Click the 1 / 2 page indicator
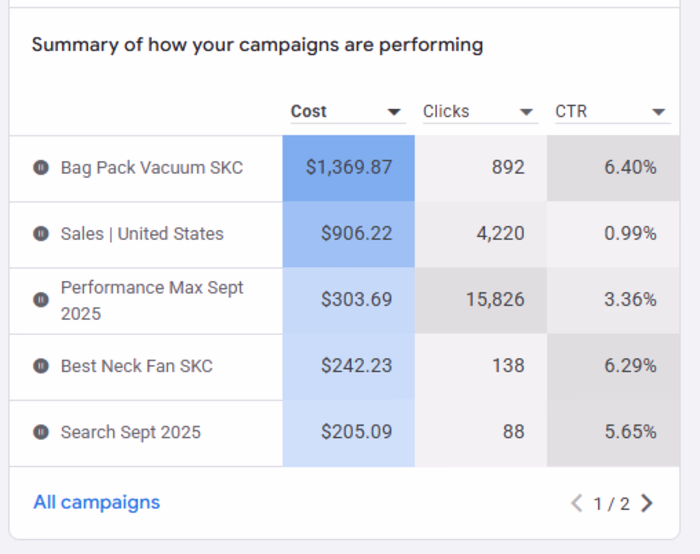This screenshot has height=554, width=700. pyautogui.click(x=612, y=504)
